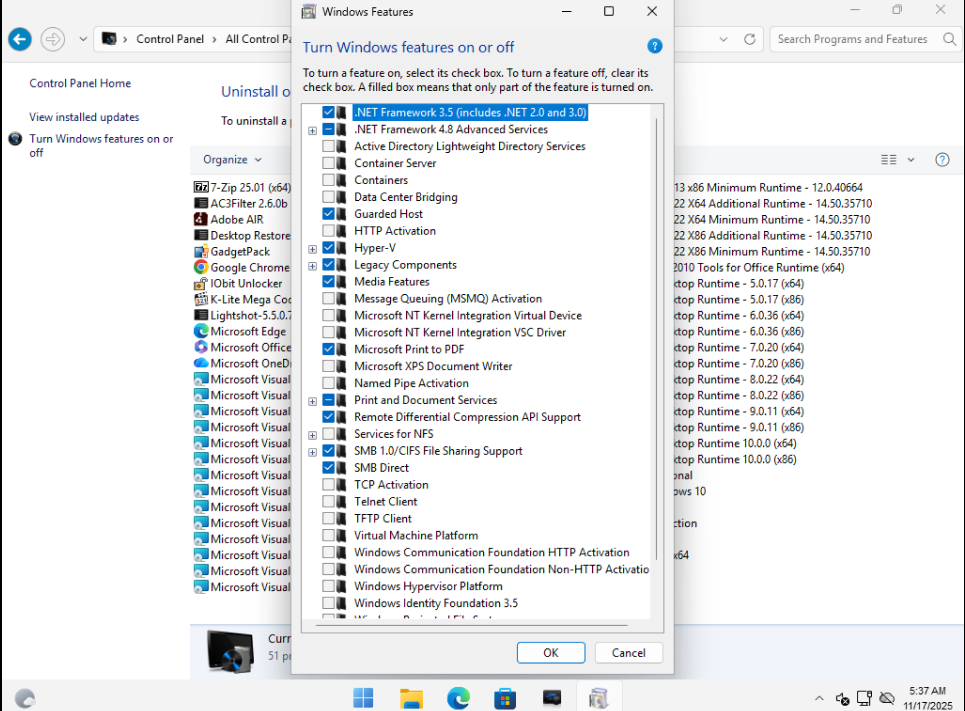Open the View installed updates link
The image size is (965, 711).
click(x=84, y=117)
